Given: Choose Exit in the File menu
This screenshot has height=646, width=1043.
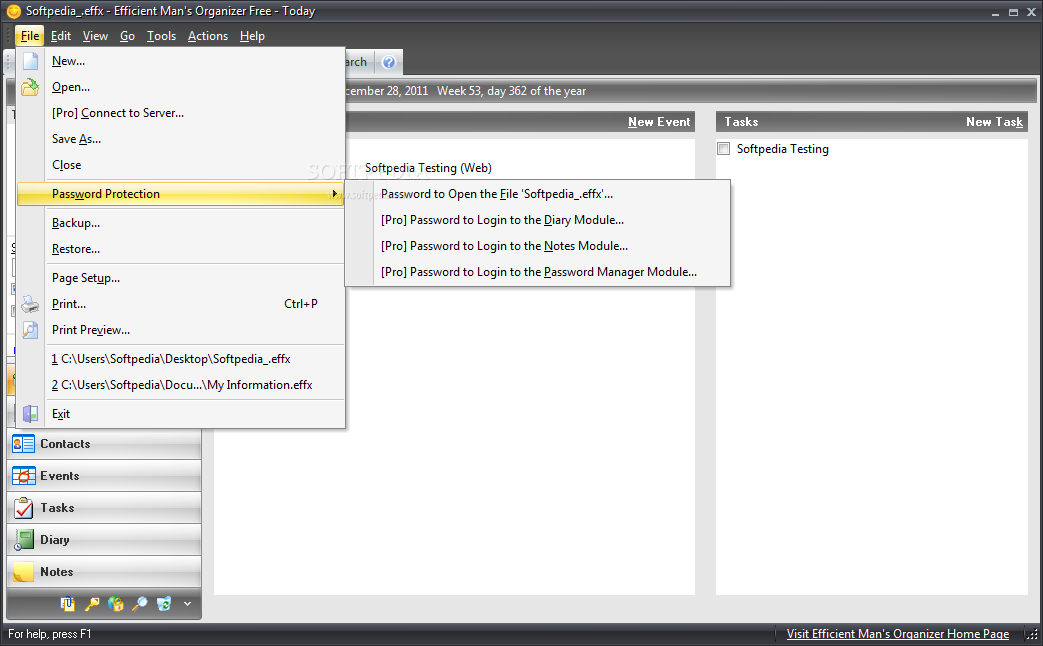Looking at the screenshot, I should pyautogui.click(x=181, y=413).
